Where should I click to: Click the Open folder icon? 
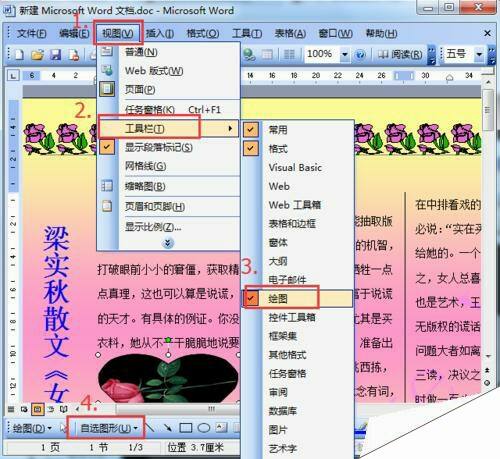point(37,54)
